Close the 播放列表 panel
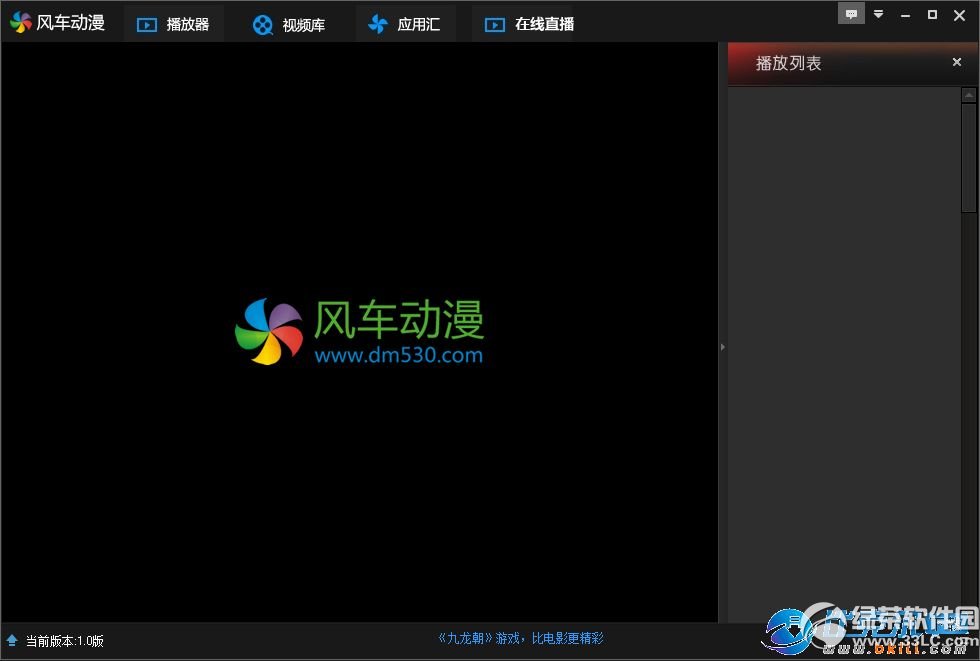This screenshot has width=980, height=661. coord(956,62)
